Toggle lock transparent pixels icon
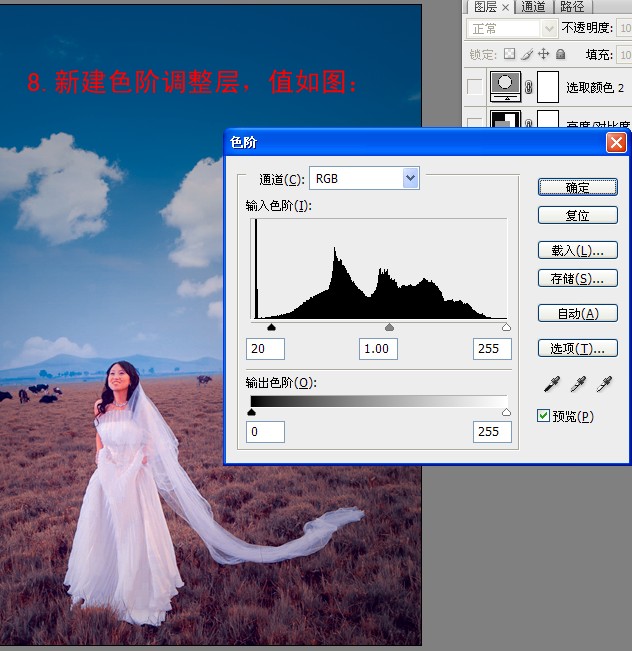632x651 pixels. [x=510, y=54]
